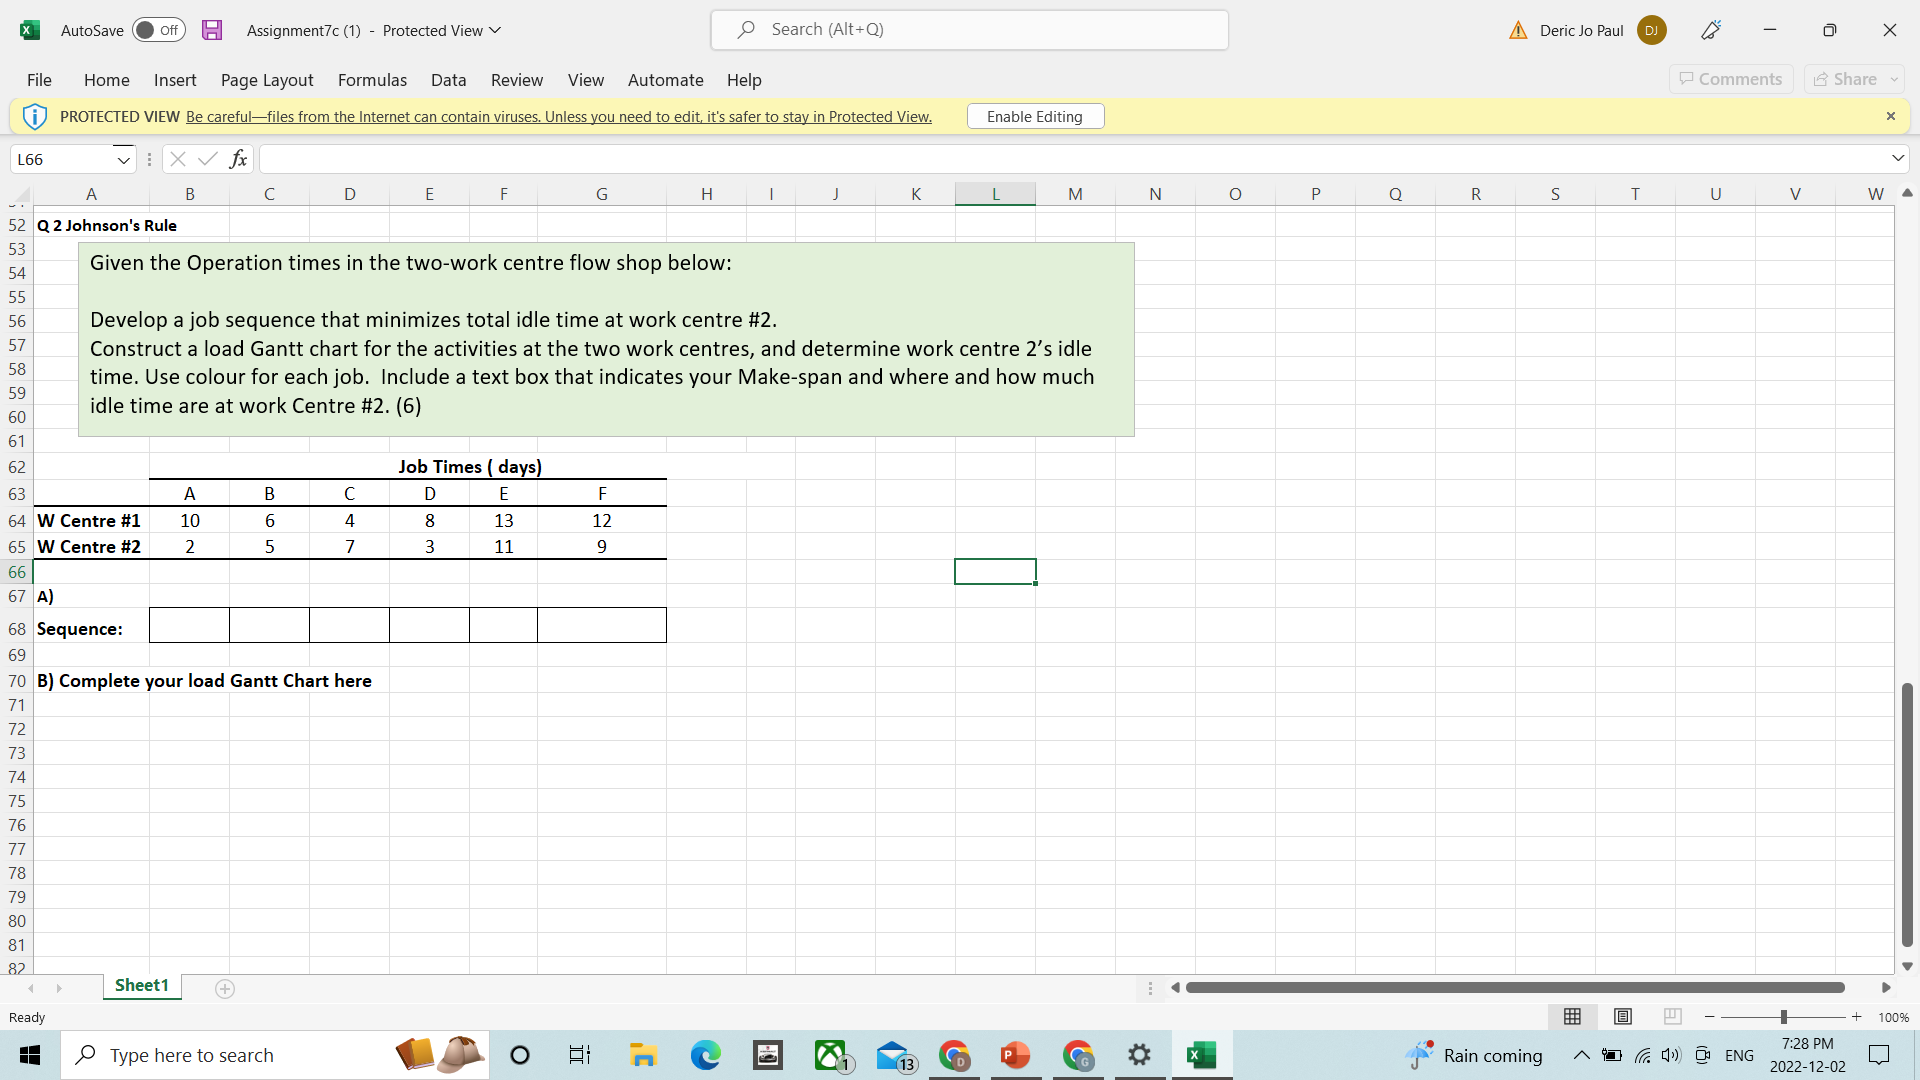Switch to the Formulas ribbon tab
Viewport: 1920px width, 1080px height.
point(372,80)
